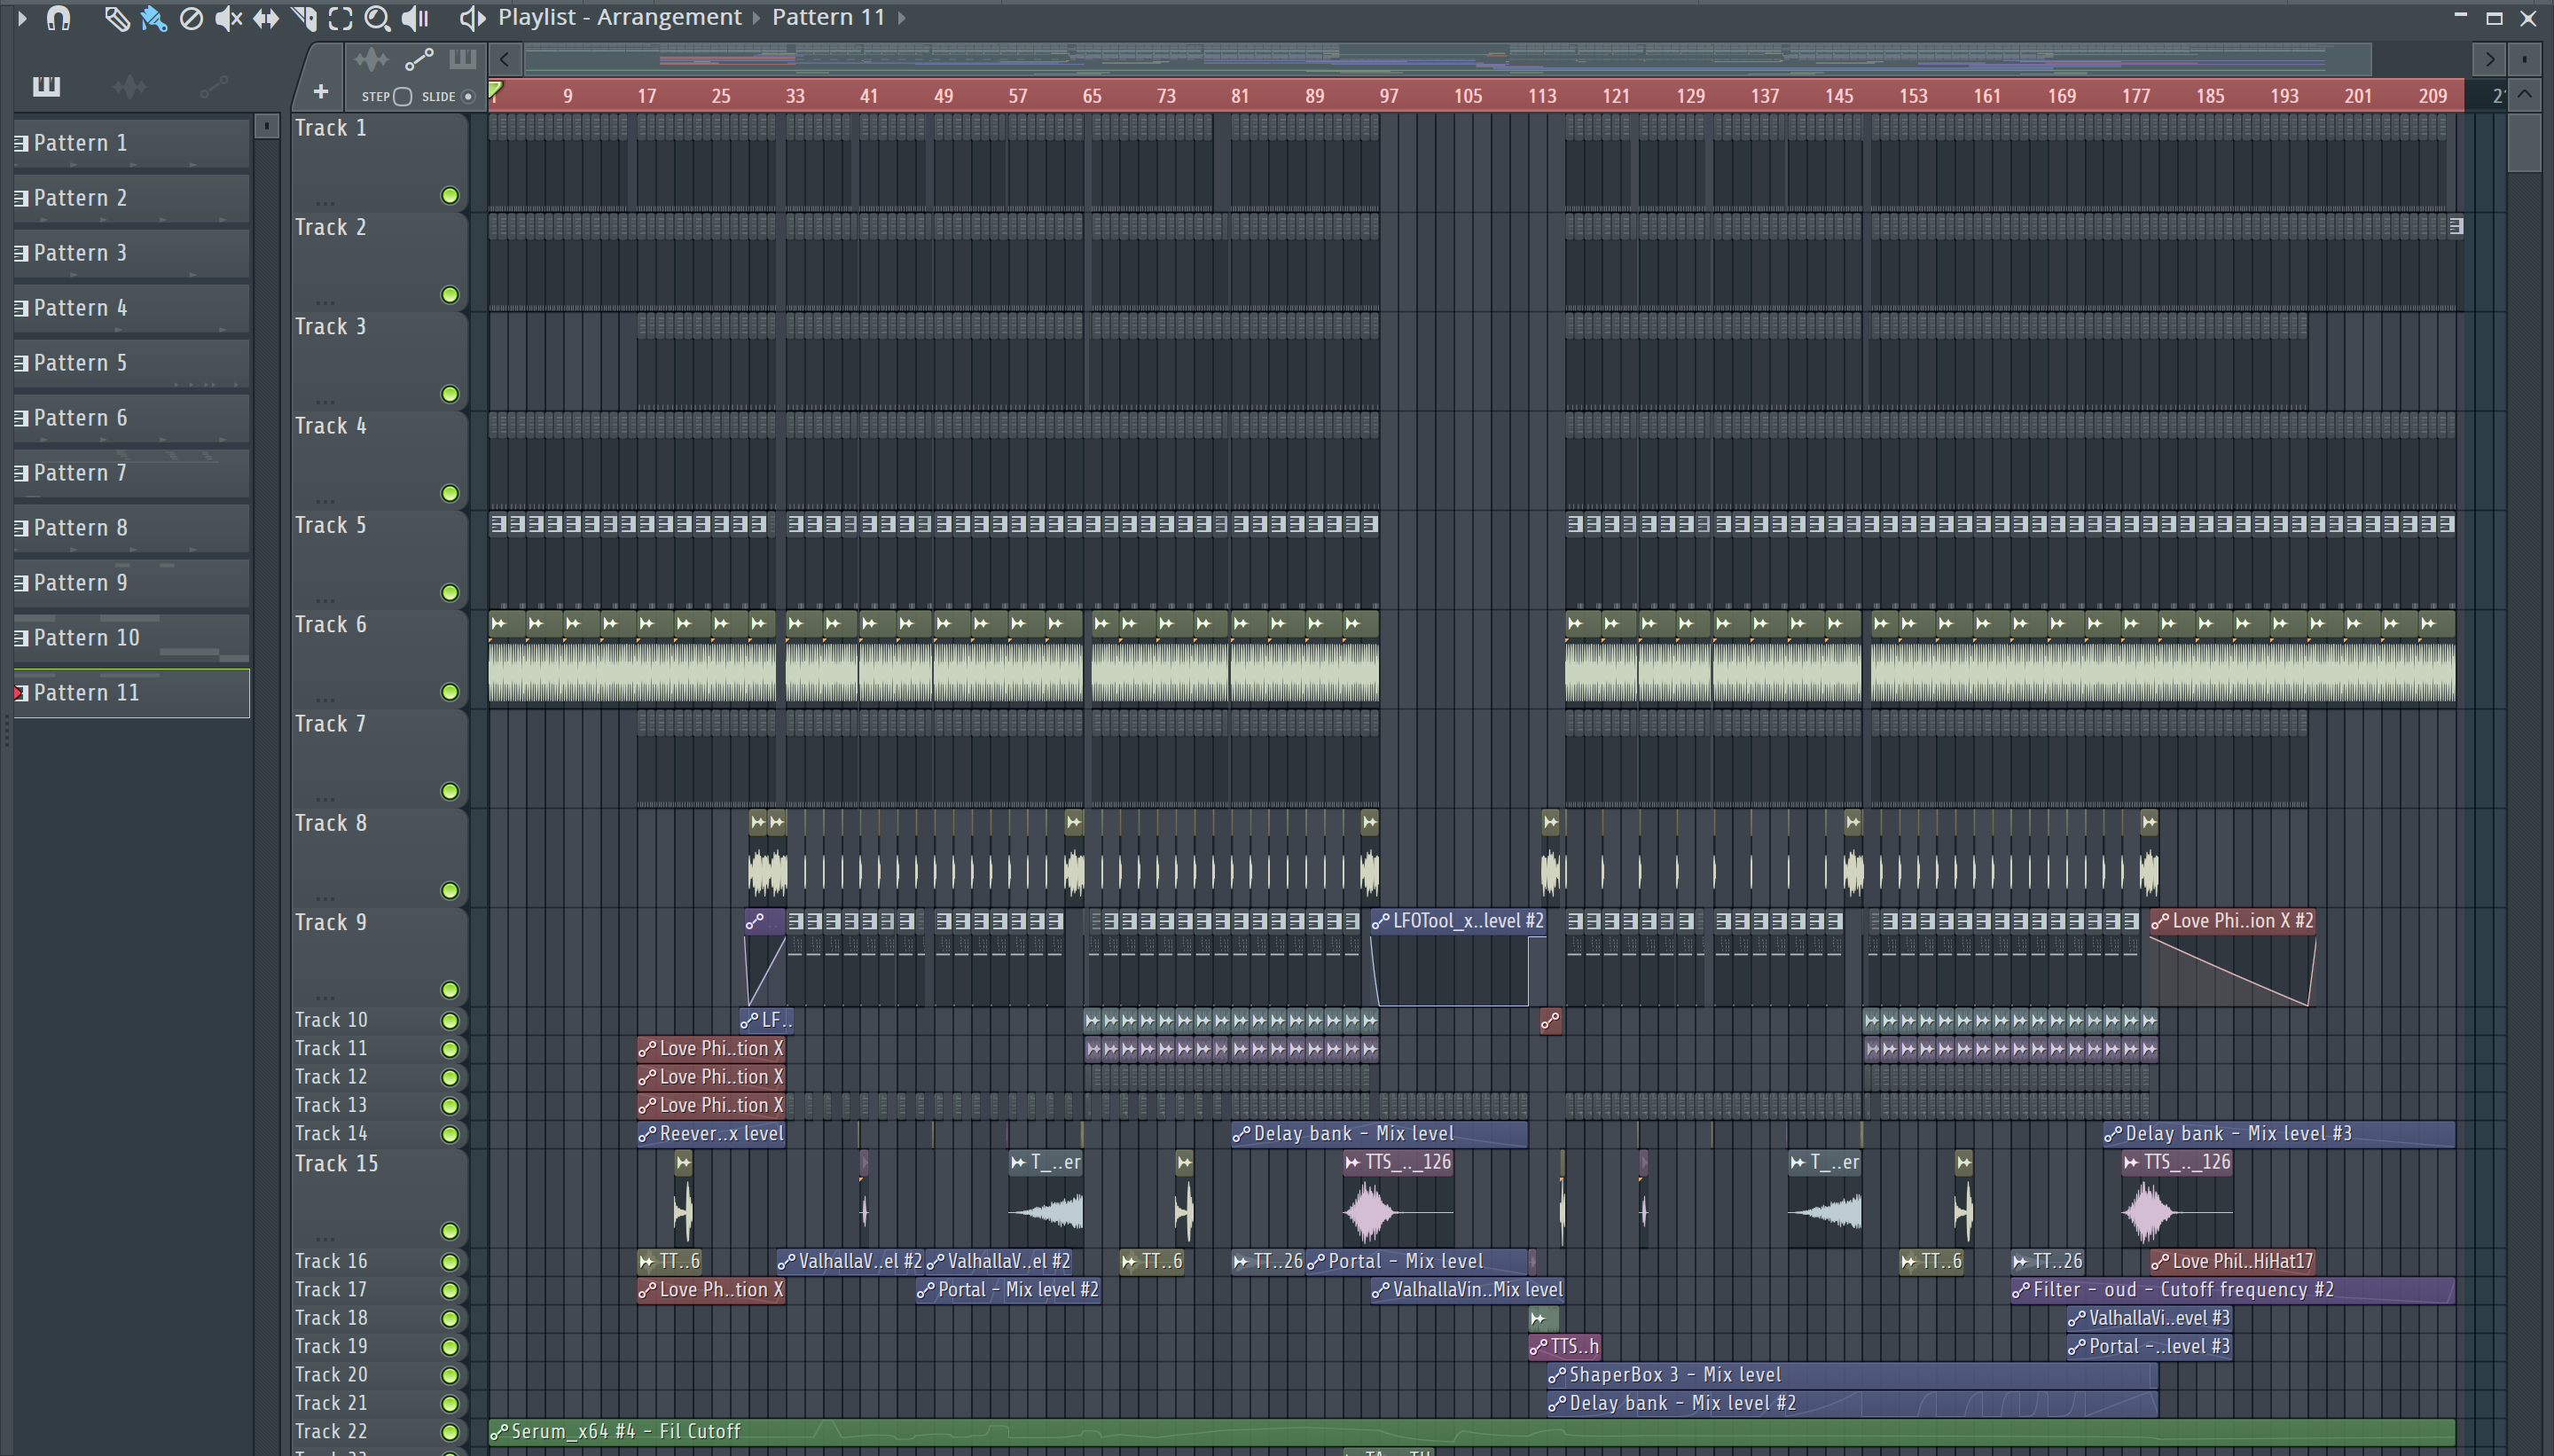Select the ValhallaVin..Mix level clip
This screenshot has width=2554, height=1456.
[1467, 1290]
